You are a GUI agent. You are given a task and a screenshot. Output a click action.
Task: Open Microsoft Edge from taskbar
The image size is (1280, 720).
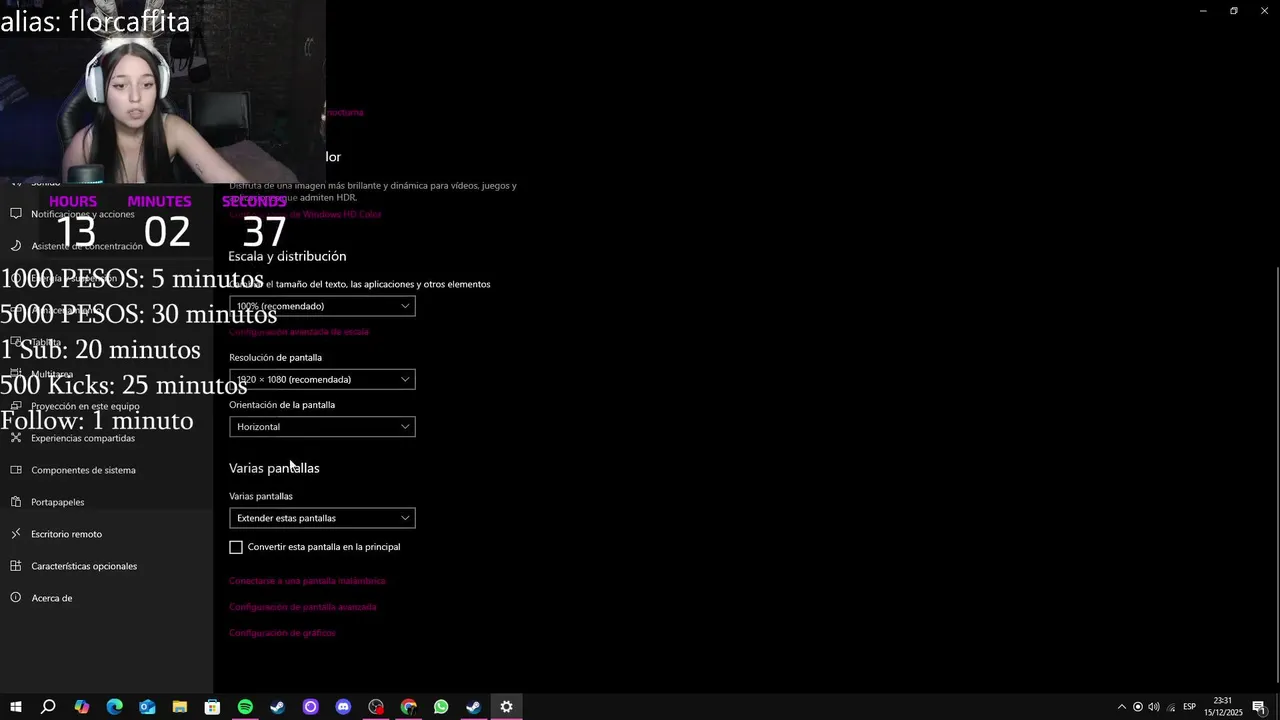click(x=114, y=707)
